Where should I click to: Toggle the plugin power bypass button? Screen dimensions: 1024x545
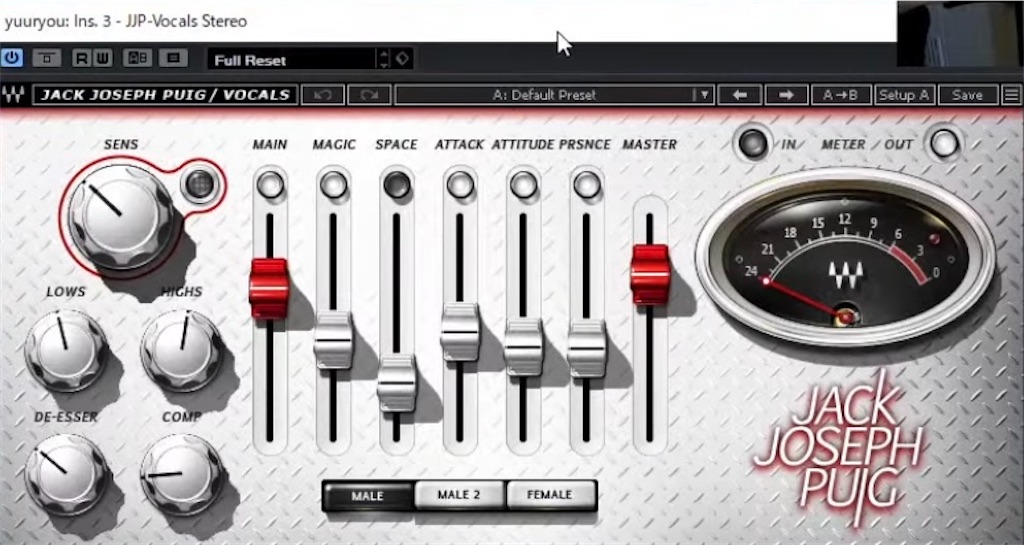11,58
